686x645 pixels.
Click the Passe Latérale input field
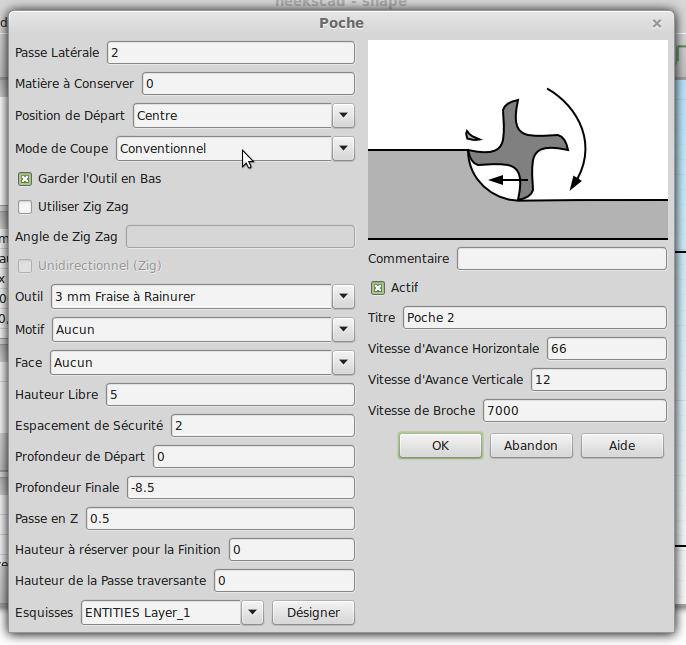[231, 53]
